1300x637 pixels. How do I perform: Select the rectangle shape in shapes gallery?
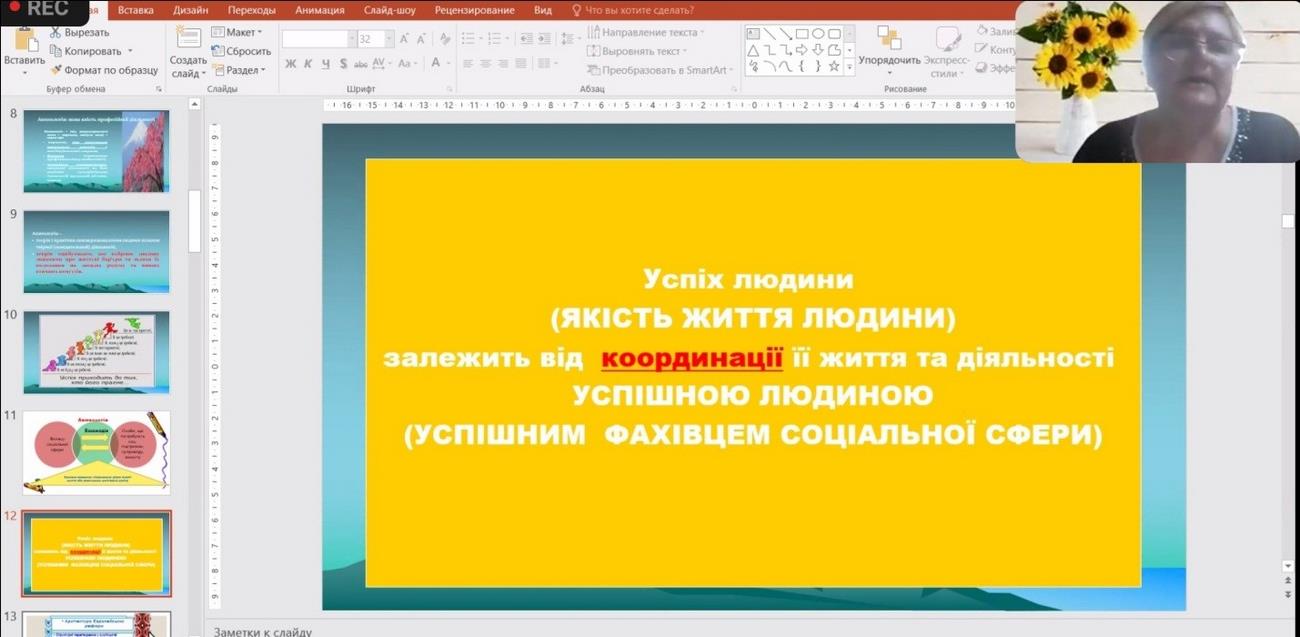802,33
